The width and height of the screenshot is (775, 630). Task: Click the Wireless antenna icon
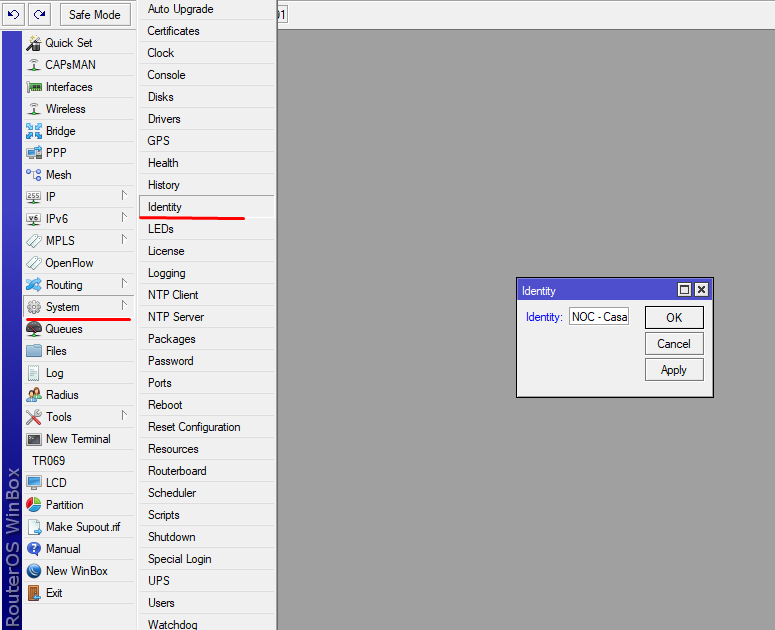pyautogui.click(x=34, y=109)
